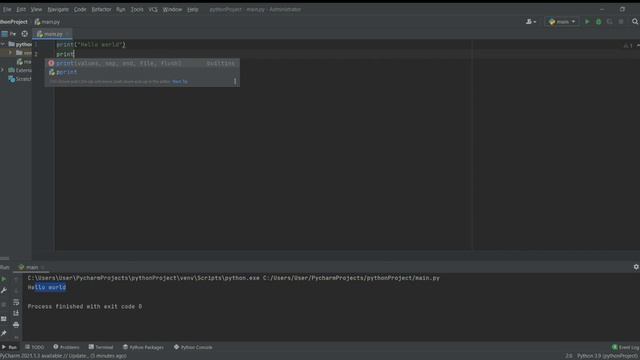Toggle soft-wrap in the Run console

[16, 302]
